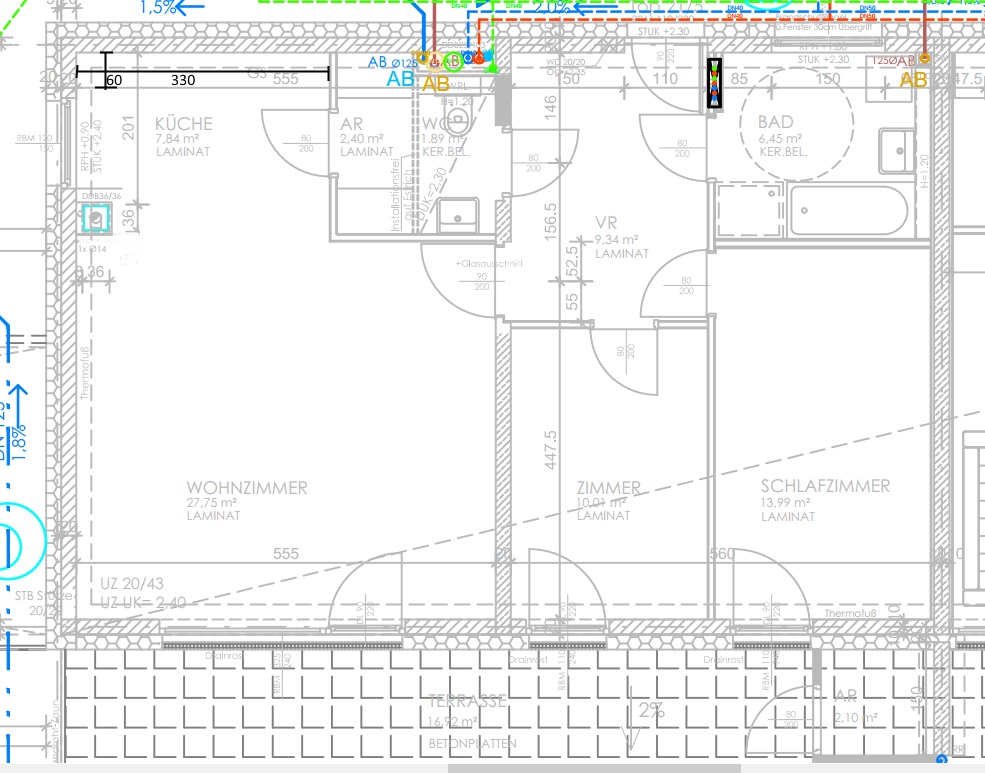Viewport: 985px width, 773px height.
Task: Select the black 60 dimension text
Action: [x=114, y=80]
